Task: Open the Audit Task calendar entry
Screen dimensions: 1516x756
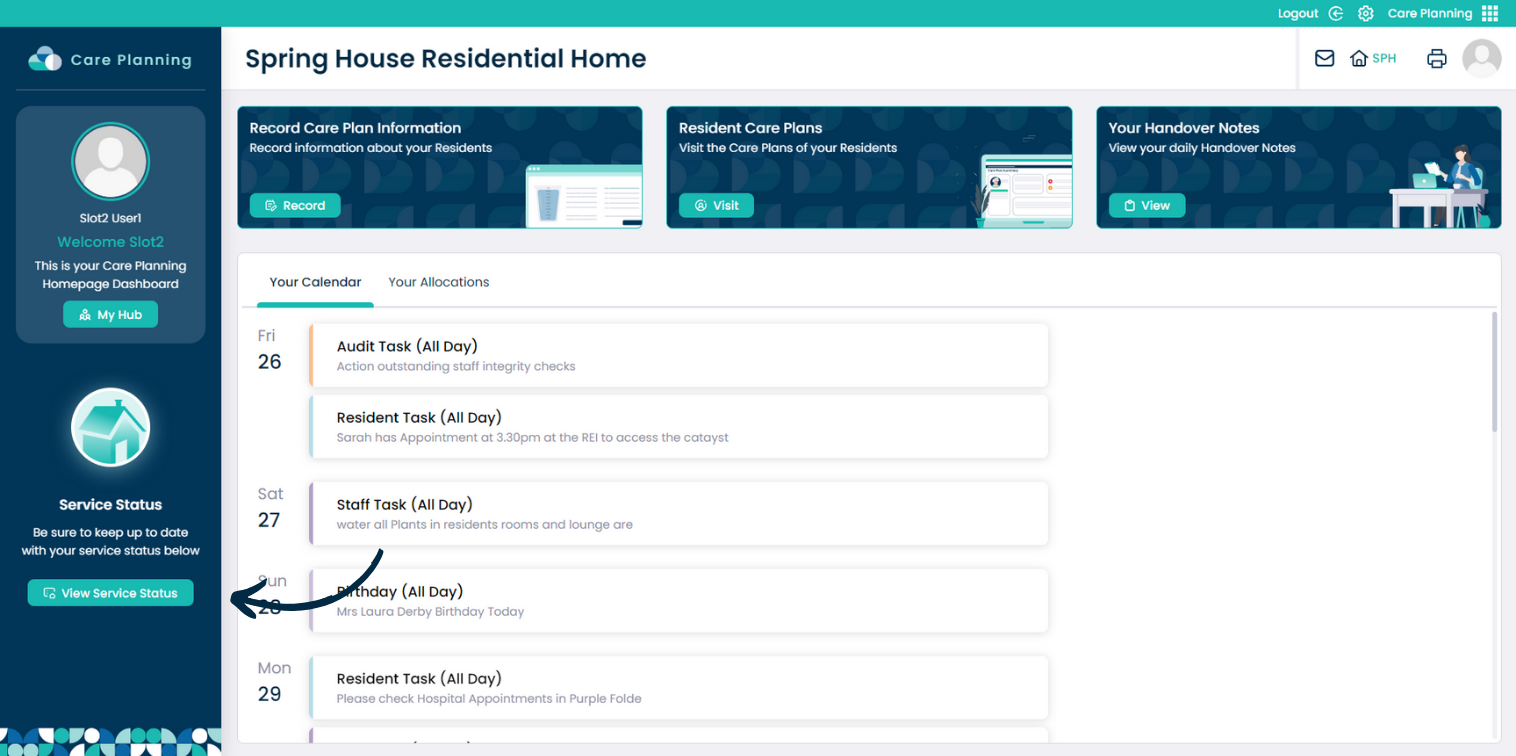Action: coord(678,355)
